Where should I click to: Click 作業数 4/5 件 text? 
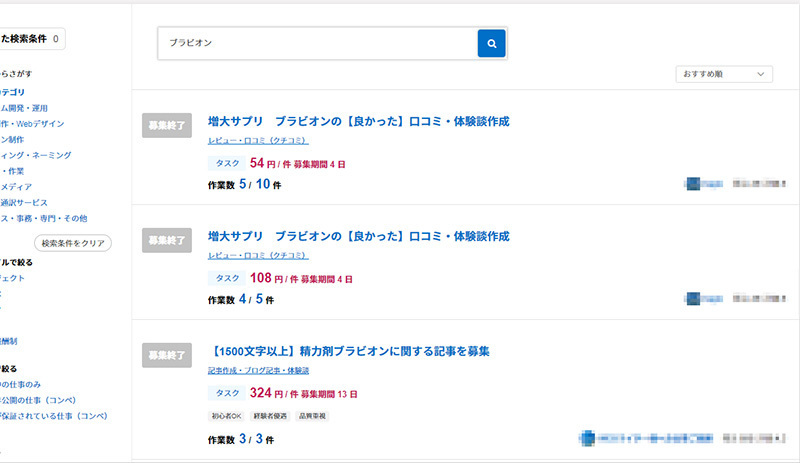click(241, 299)
